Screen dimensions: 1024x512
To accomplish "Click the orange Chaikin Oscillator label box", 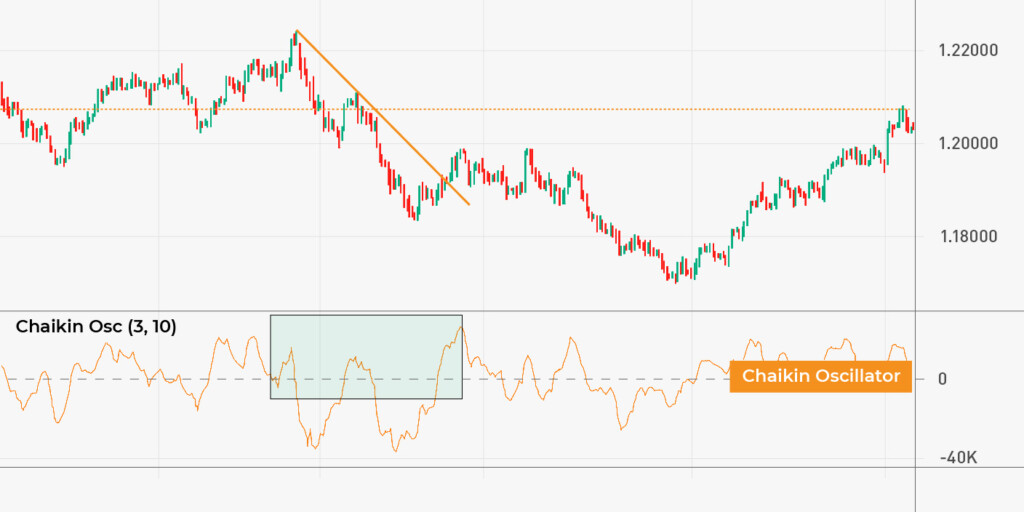I will point(820,376).
